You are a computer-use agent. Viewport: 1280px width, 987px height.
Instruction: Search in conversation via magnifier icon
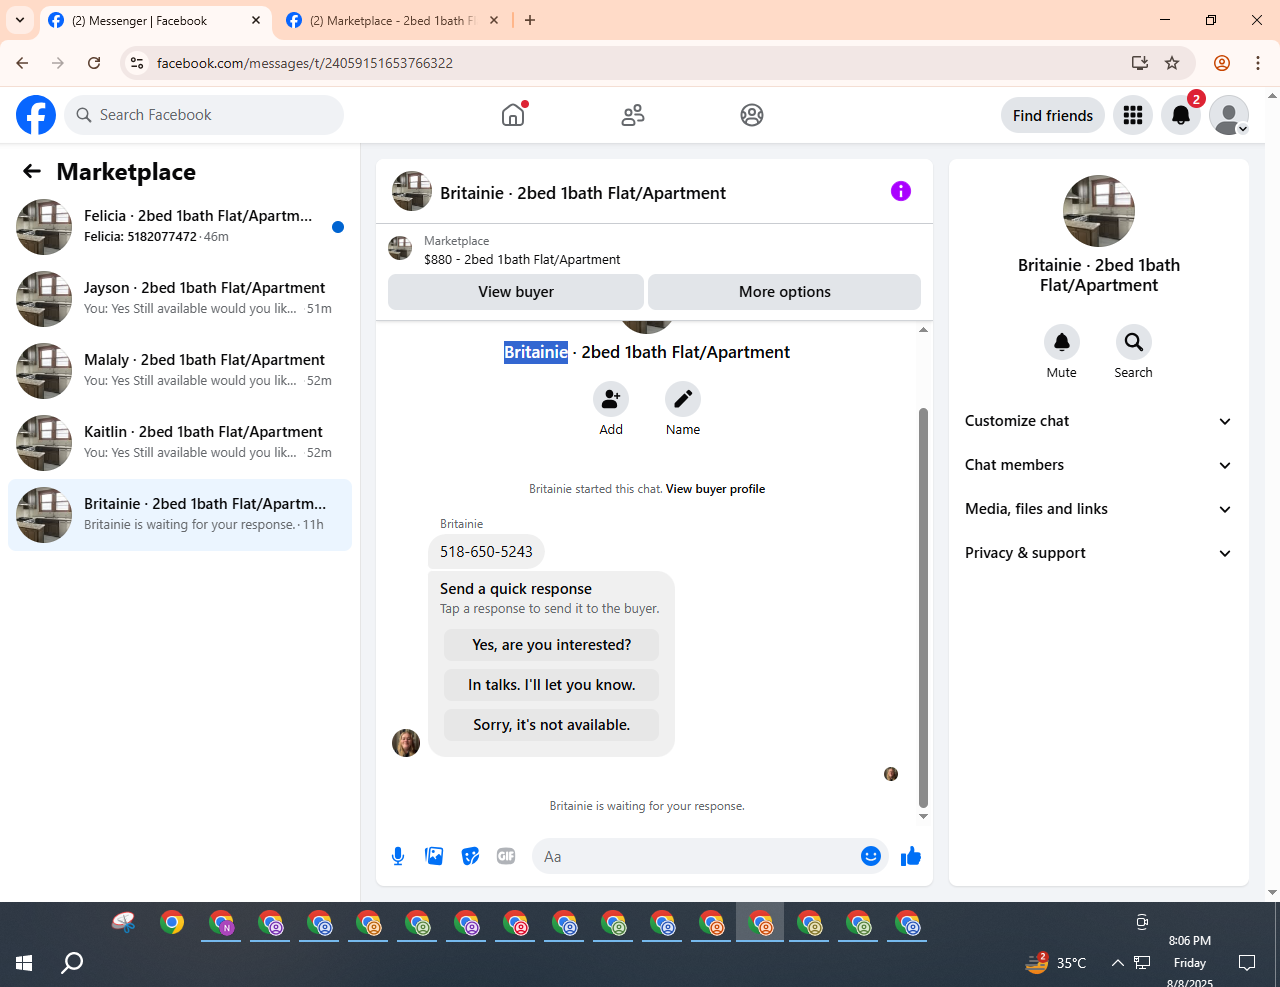point(1134,342)
